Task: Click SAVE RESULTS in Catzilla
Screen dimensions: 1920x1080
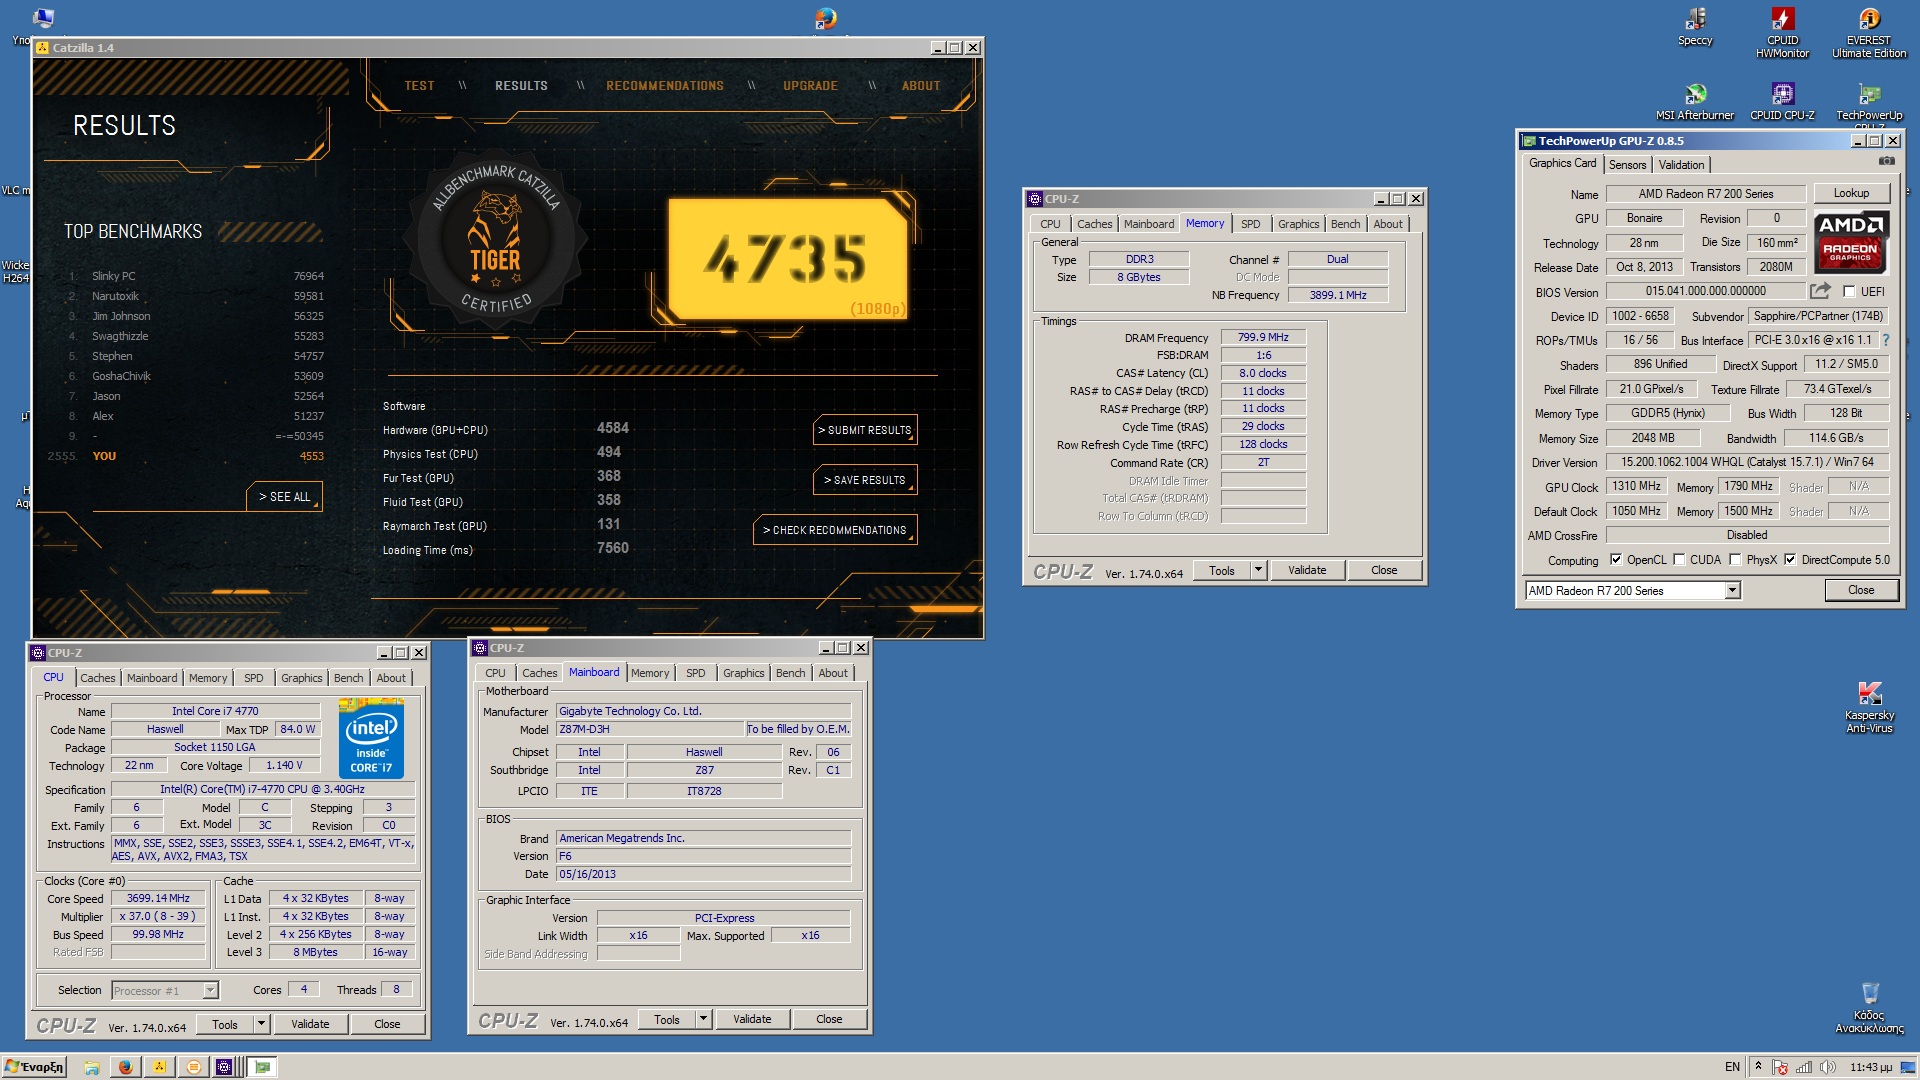Action: click(865, 480)
